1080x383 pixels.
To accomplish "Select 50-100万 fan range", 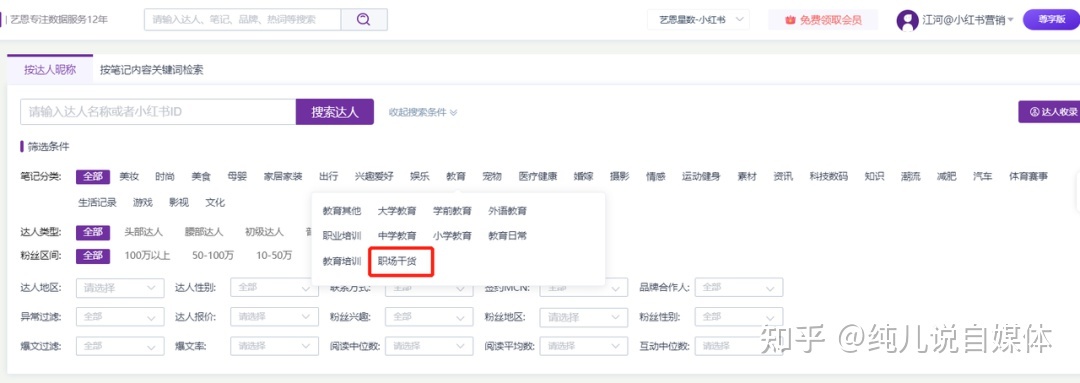I will (x=213, y=256).
